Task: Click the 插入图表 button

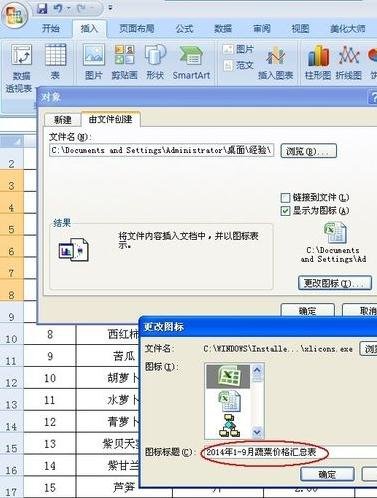Action: click(275, 63)
